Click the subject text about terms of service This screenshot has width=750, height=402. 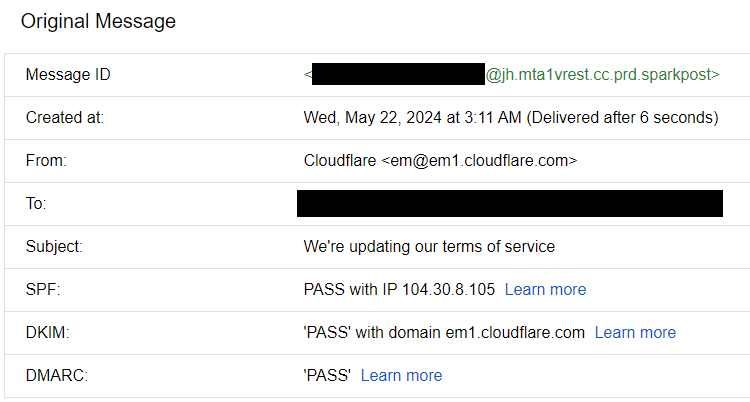(429, 247)
